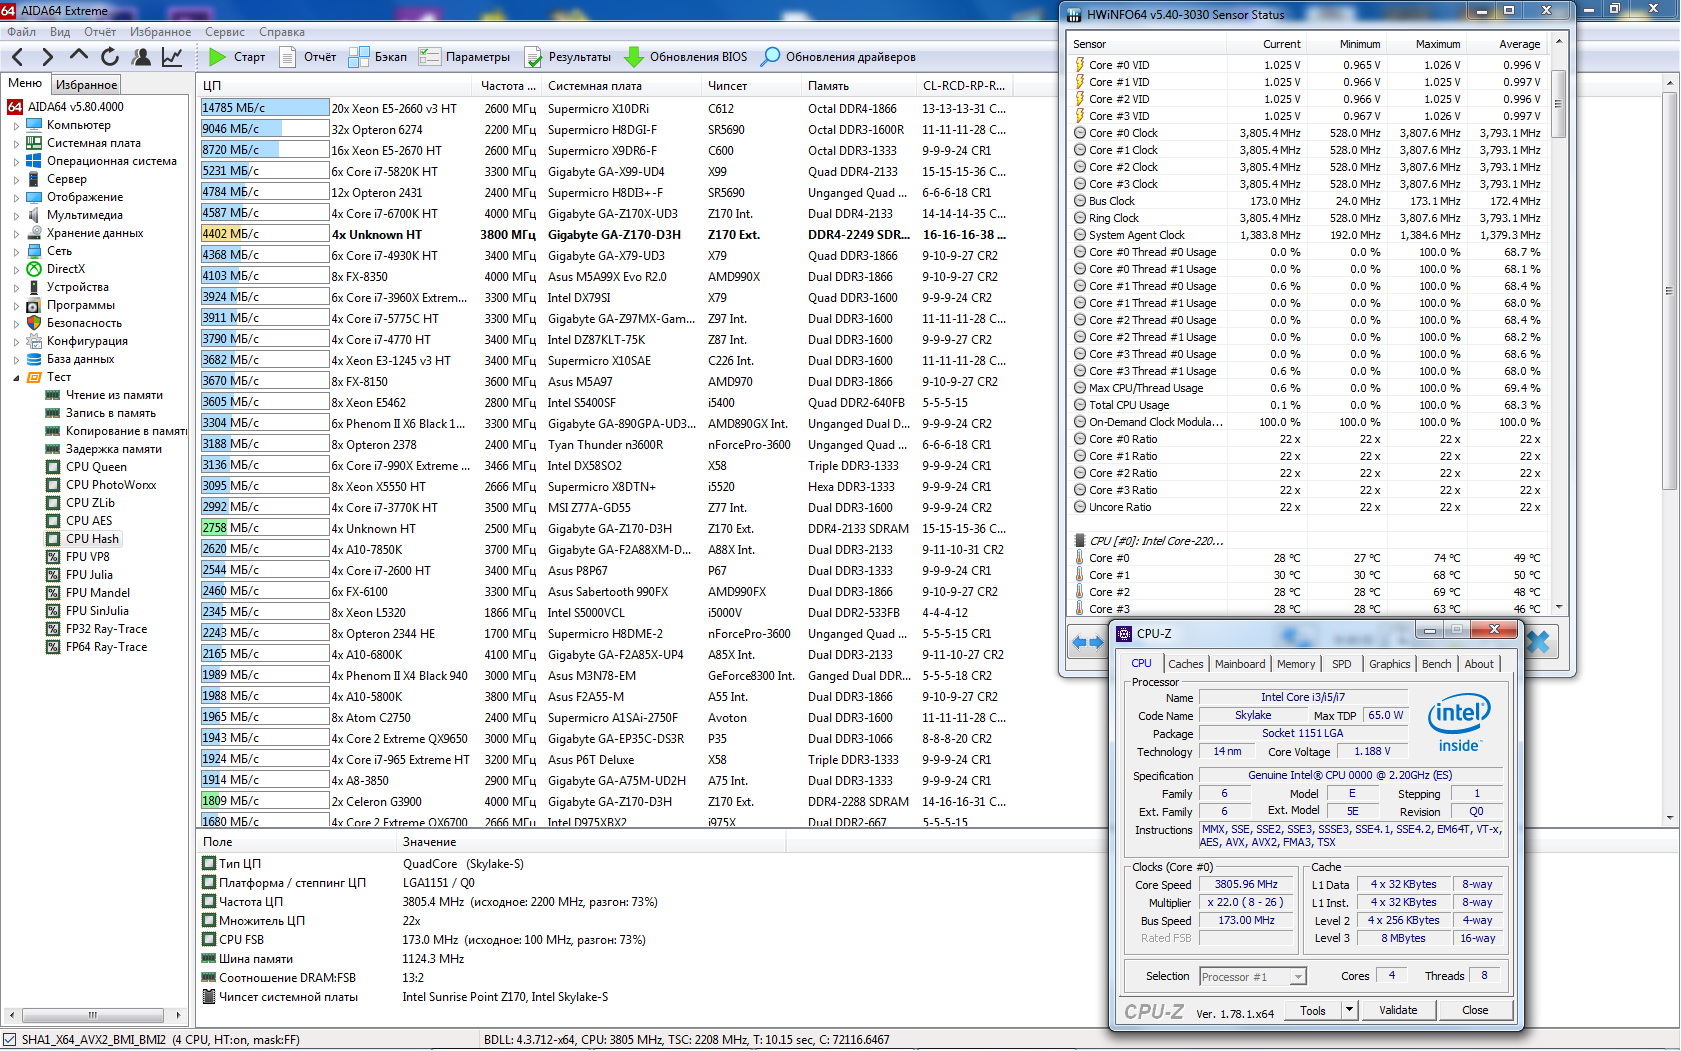The image size is (1681, 1051).
Task: Open the Вид menu
Action: coord(60,32)
